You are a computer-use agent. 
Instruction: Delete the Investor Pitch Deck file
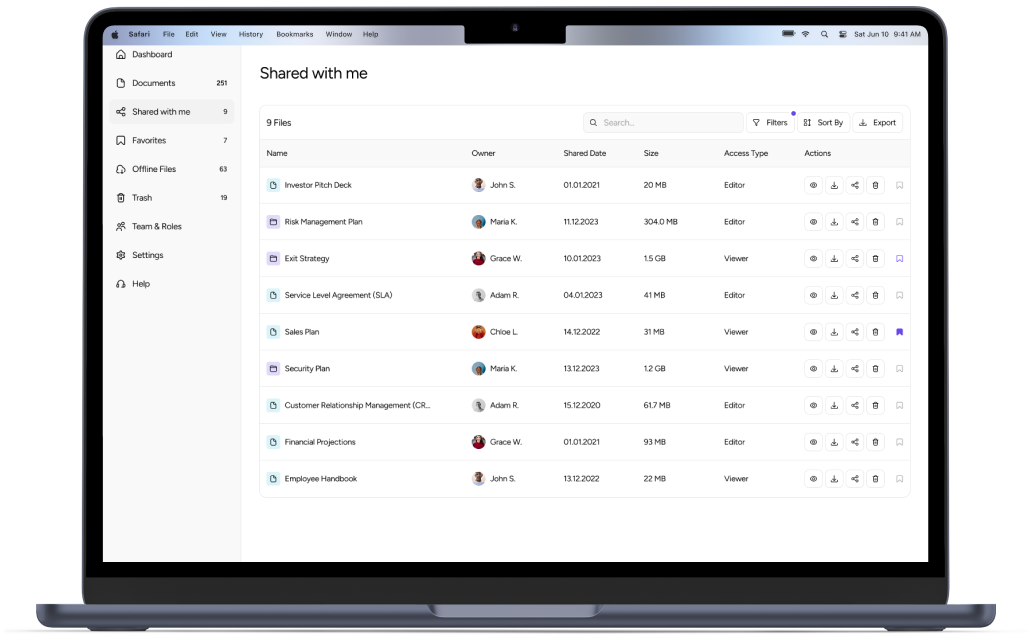click(875, 186)
